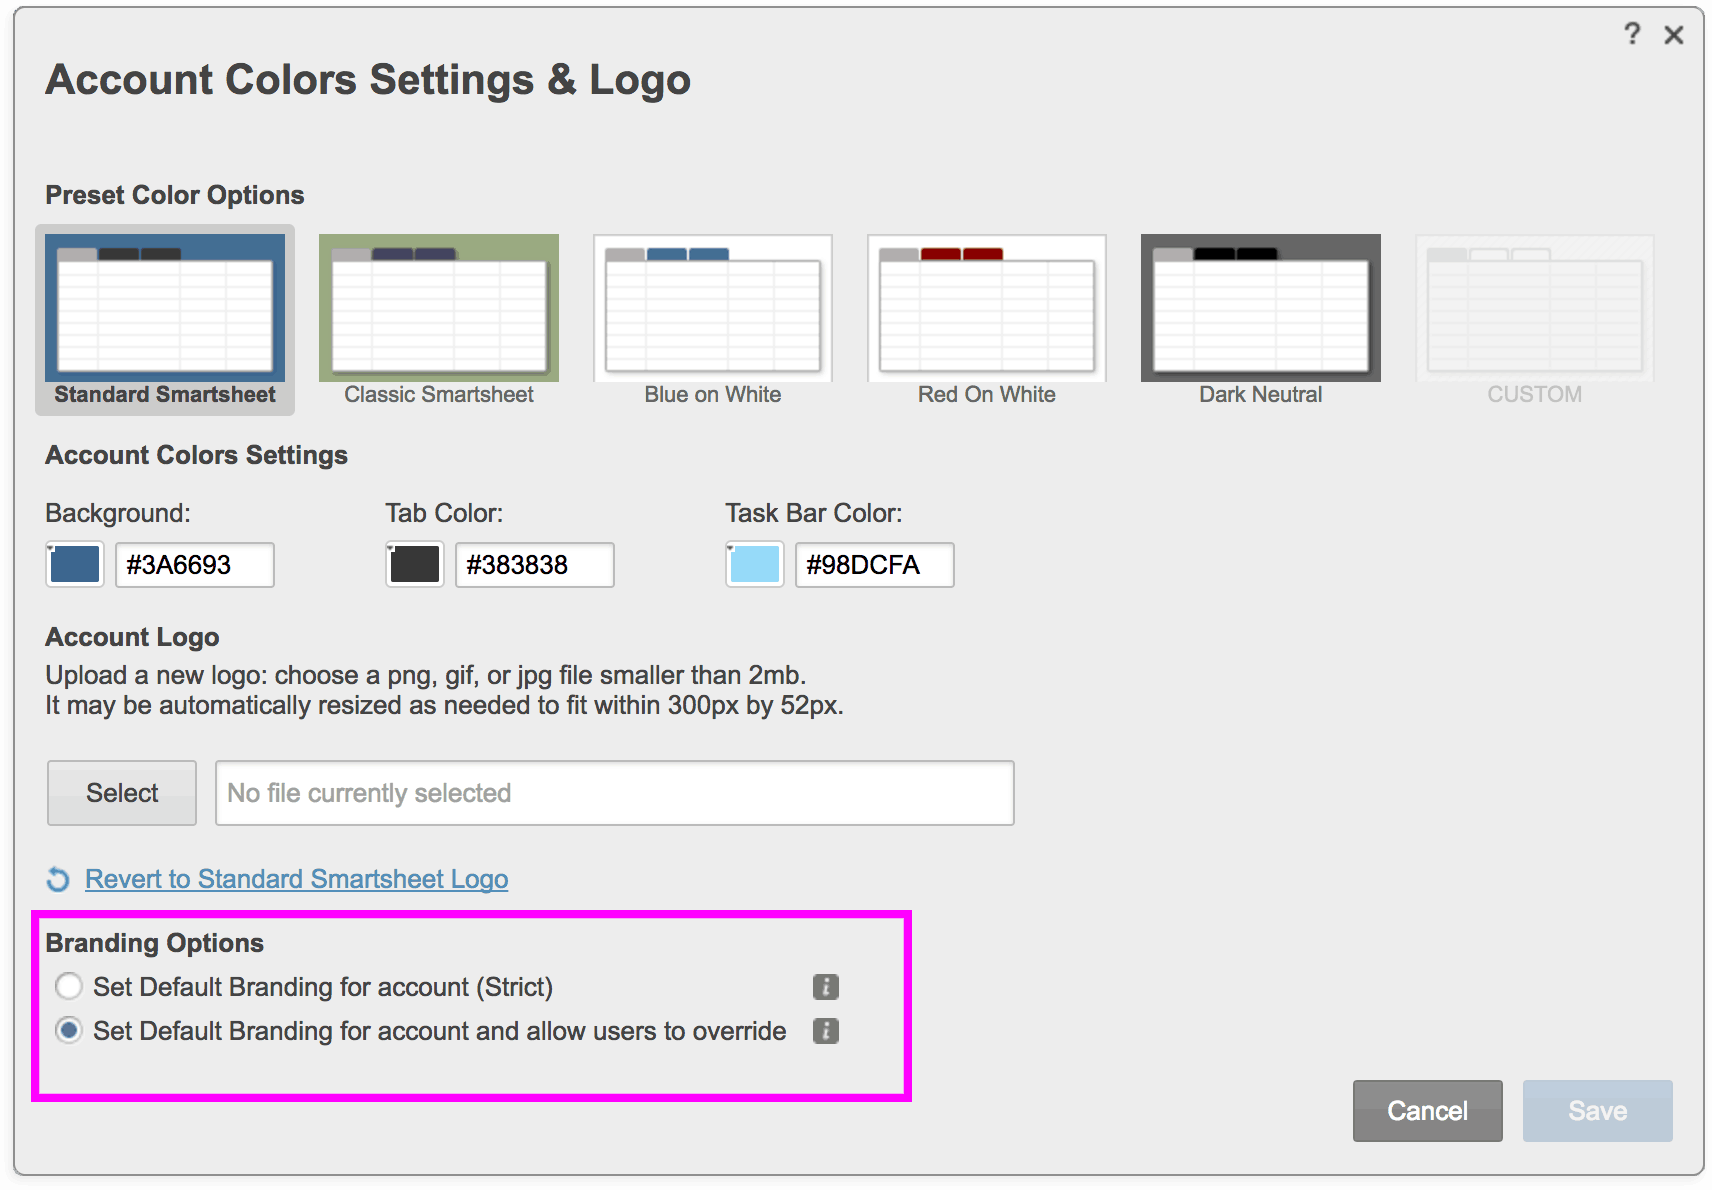Choose the Standard Smartsheet color preset
Screen dimensions: 1712x1190
(165, 320)
